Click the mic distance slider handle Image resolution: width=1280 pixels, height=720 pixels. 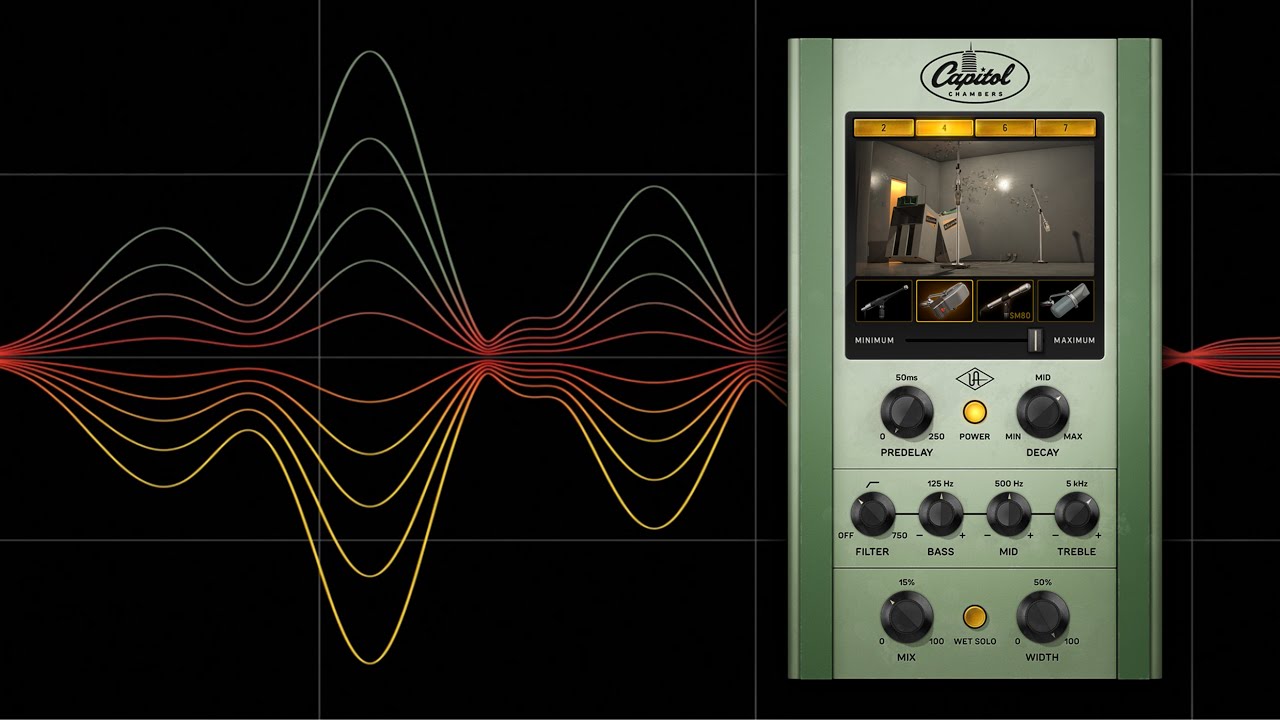[1035, 340]
